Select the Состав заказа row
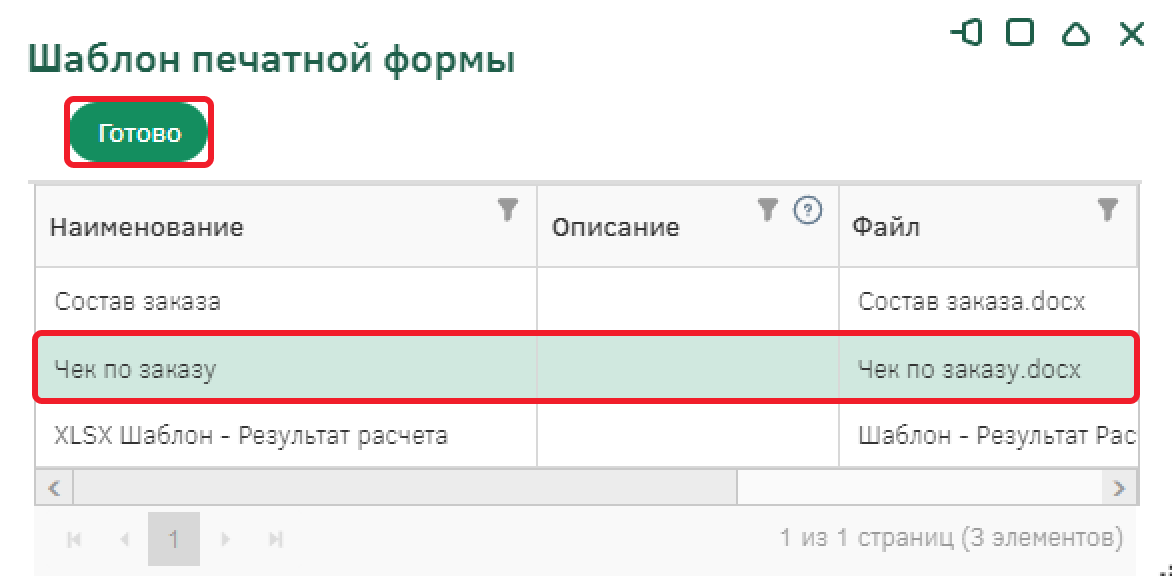The width and height of the screenshot is (1172, 576). (138, 301)
